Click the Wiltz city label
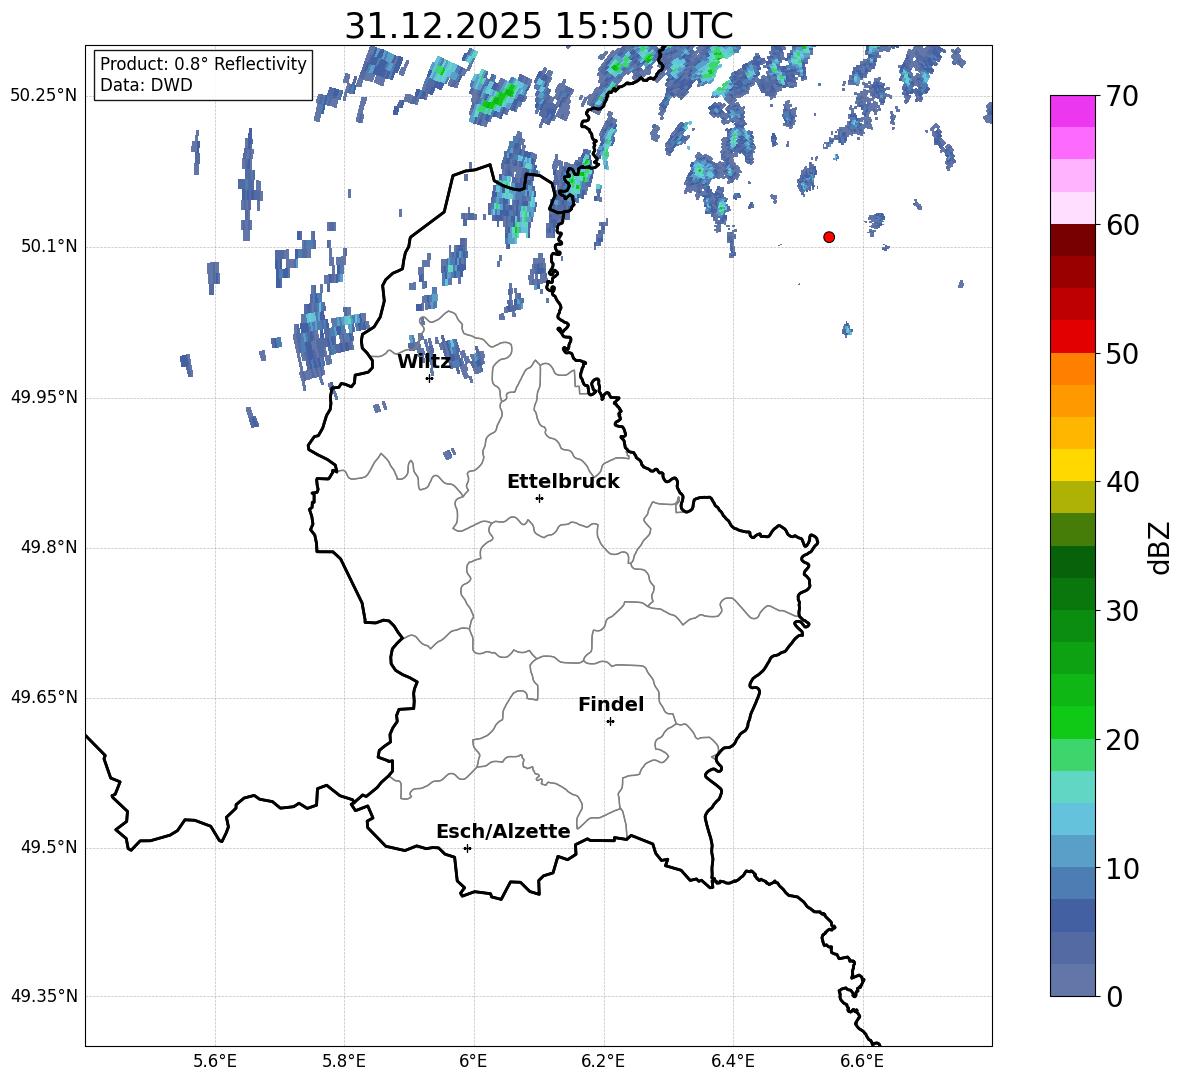The image size is (1184, 1081). pyautogui.click(x=424, y=362)
